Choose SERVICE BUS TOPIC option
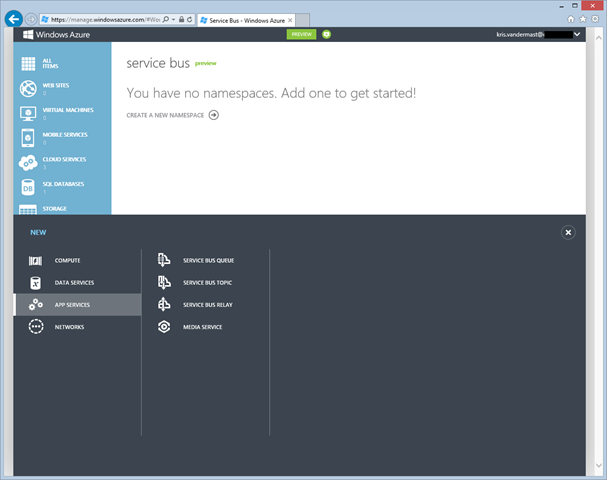The image size is (607, 480). (x=207, y=283)
